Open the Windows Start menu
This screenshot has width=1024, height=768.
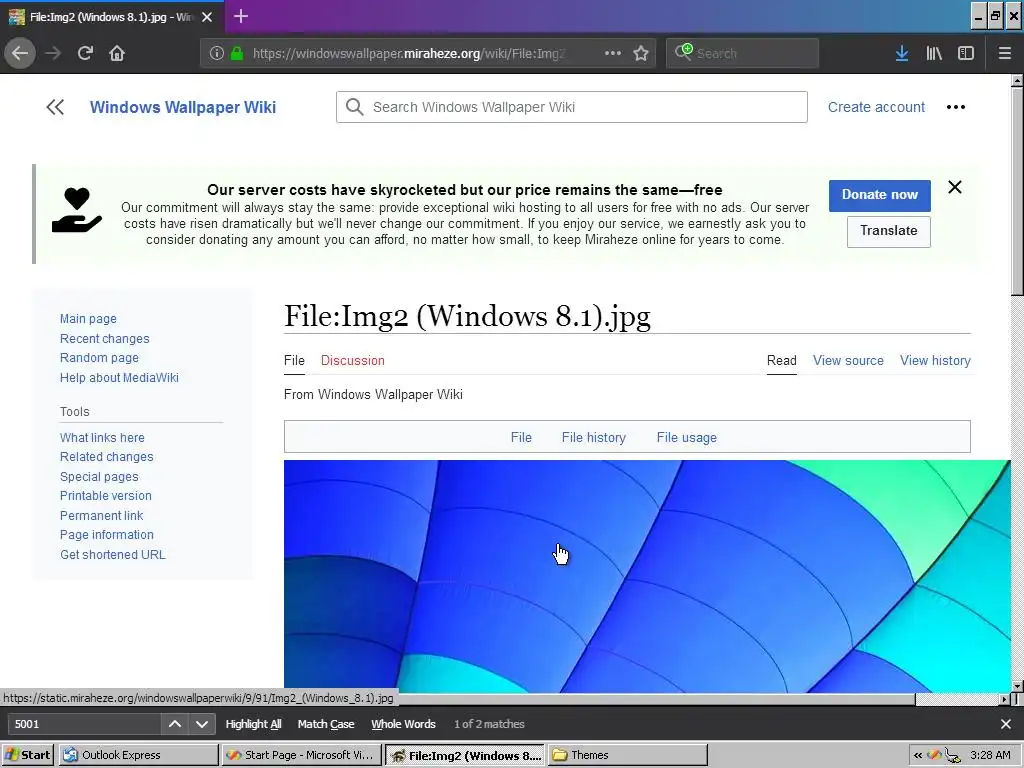coord(27,755)
